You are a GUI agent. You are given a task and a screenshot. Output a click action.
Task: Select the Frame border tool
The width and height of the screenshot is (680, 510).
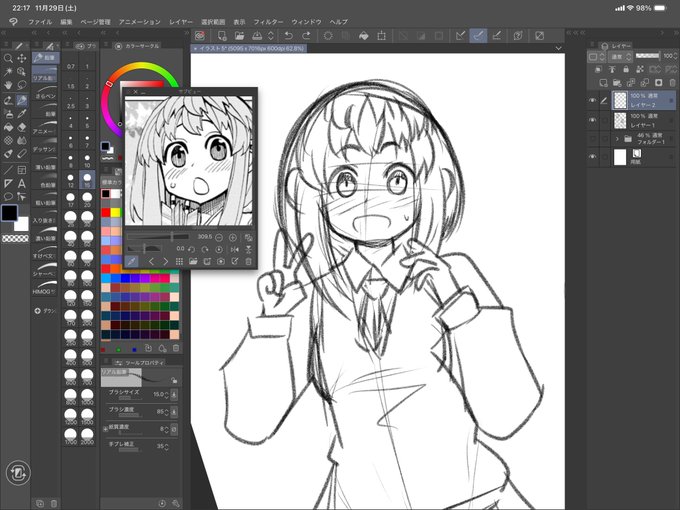pos(21,170)
